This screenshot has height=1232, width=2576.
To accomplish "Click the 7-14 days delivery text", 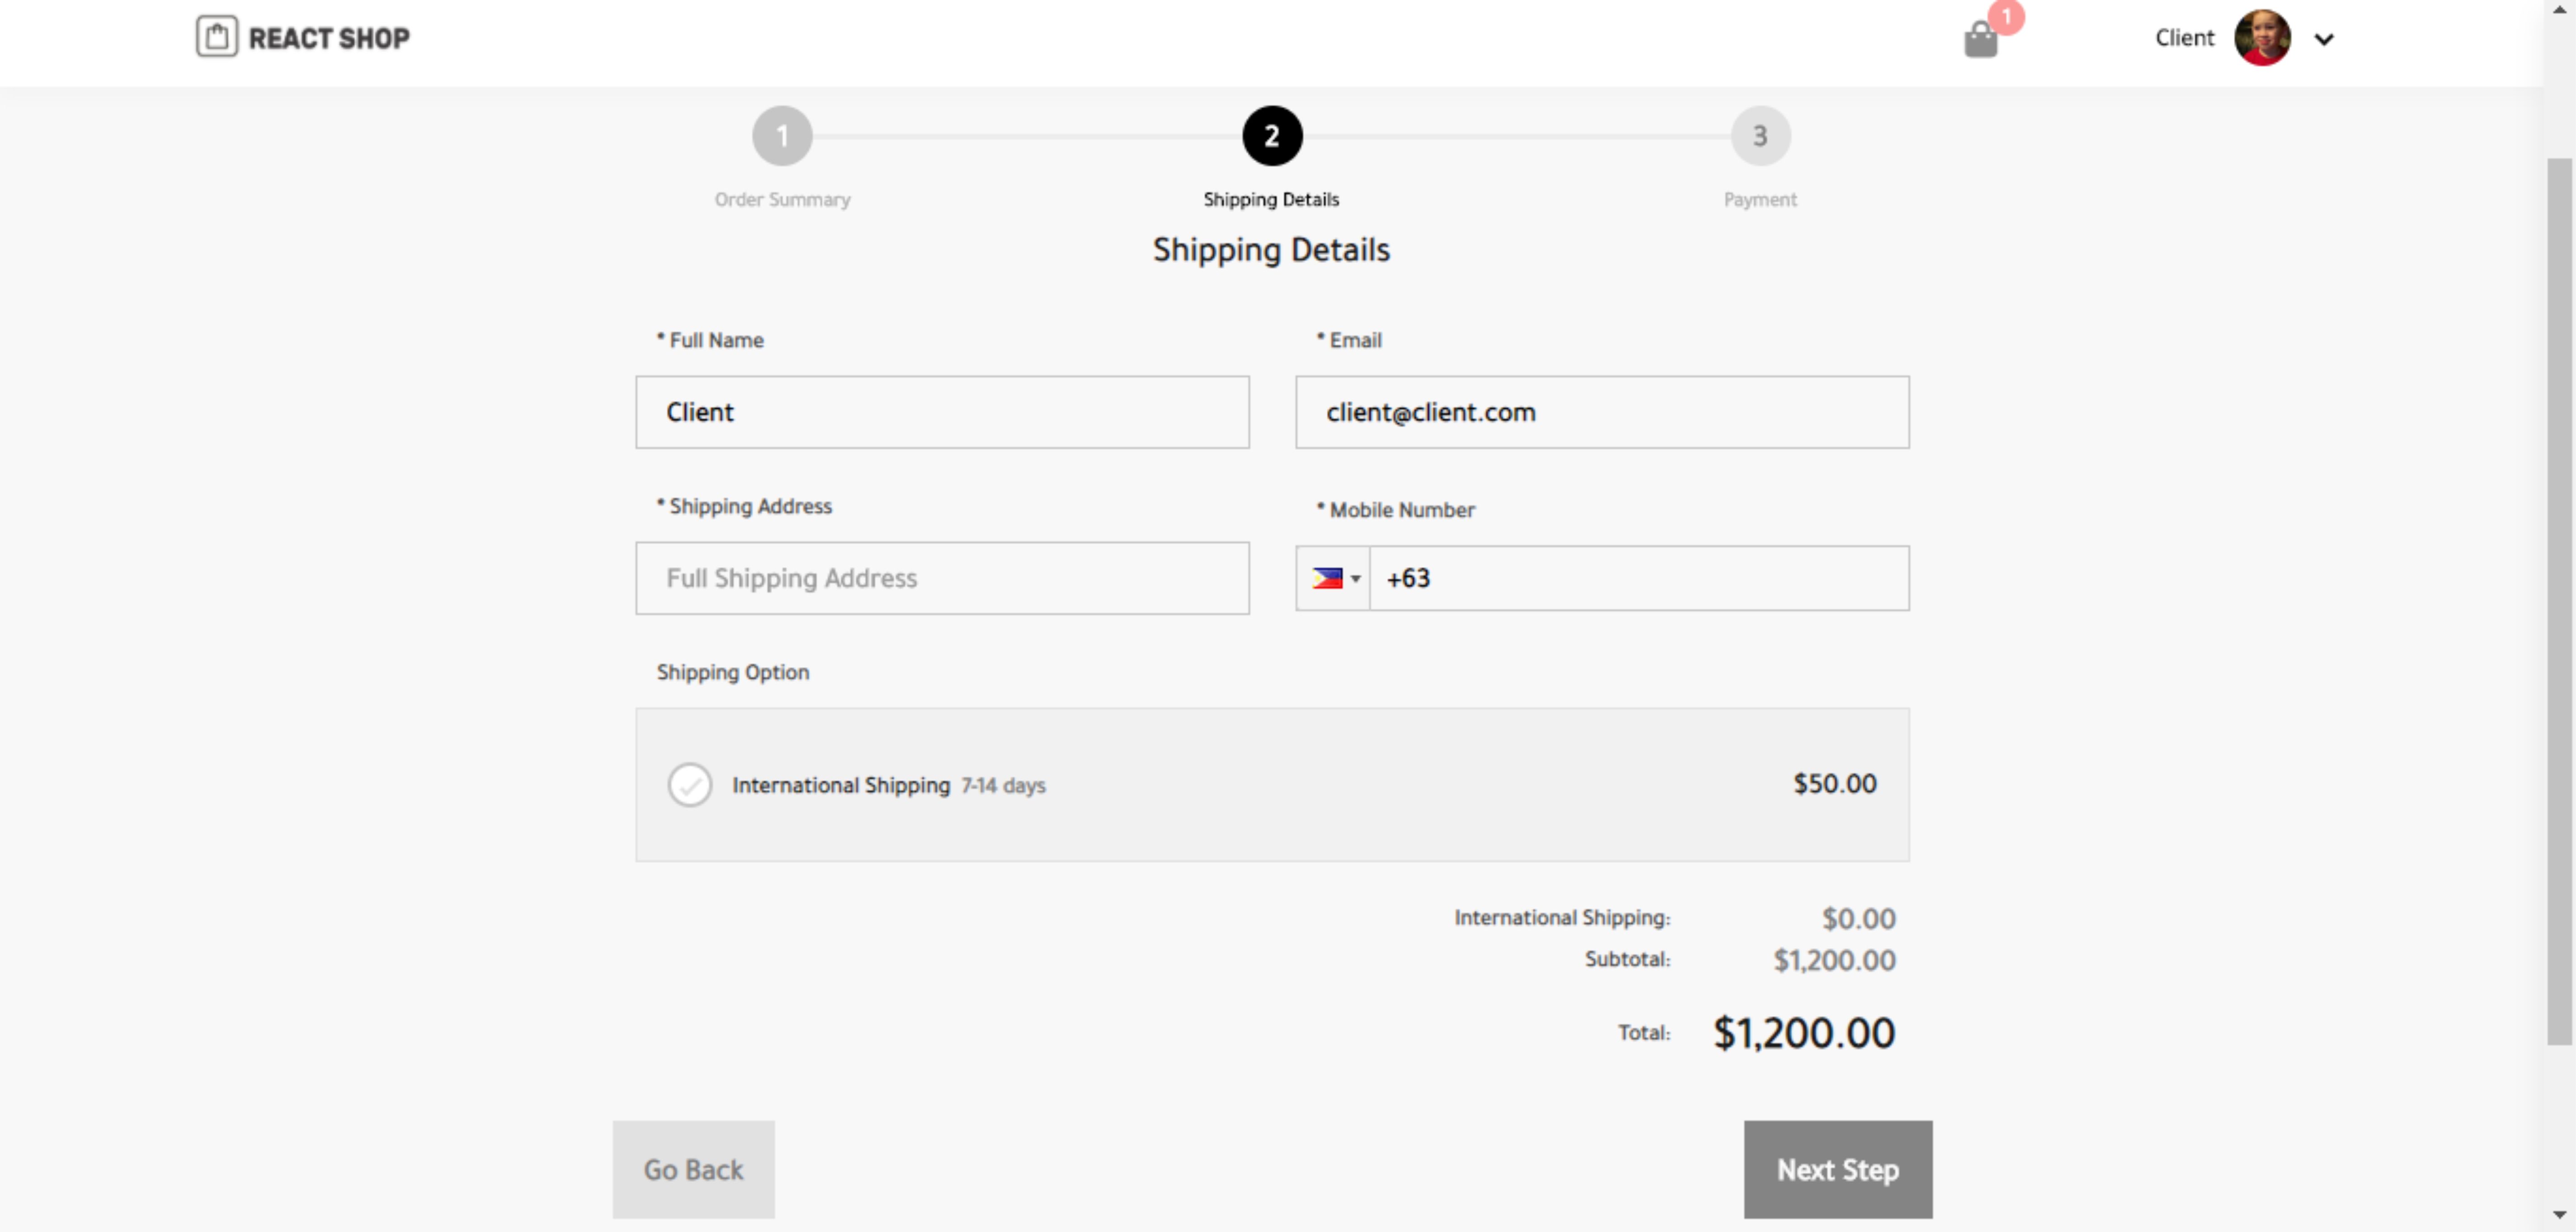I will point(1003,786).
